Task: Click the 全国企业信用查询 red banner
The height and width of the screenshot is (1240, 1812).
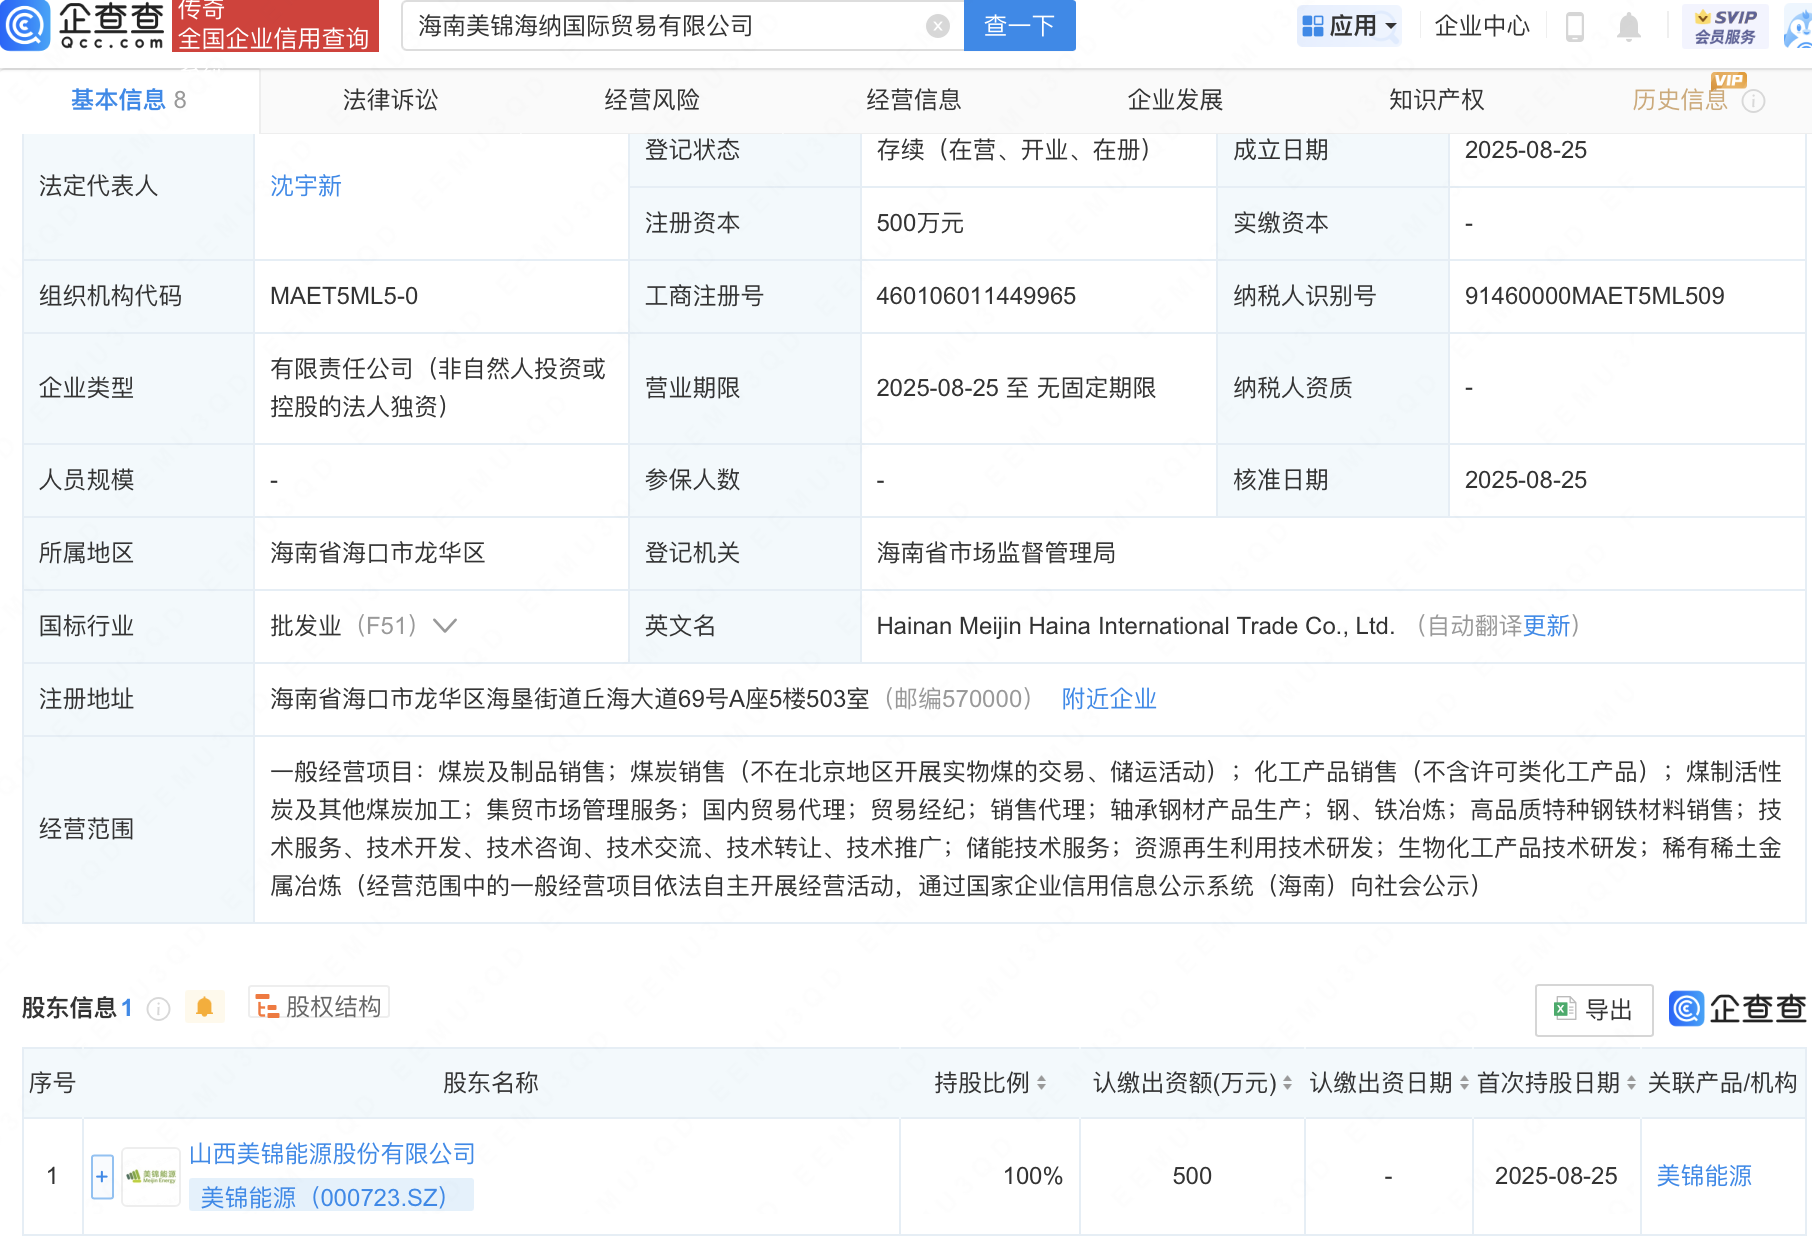Action: point(275,37)
